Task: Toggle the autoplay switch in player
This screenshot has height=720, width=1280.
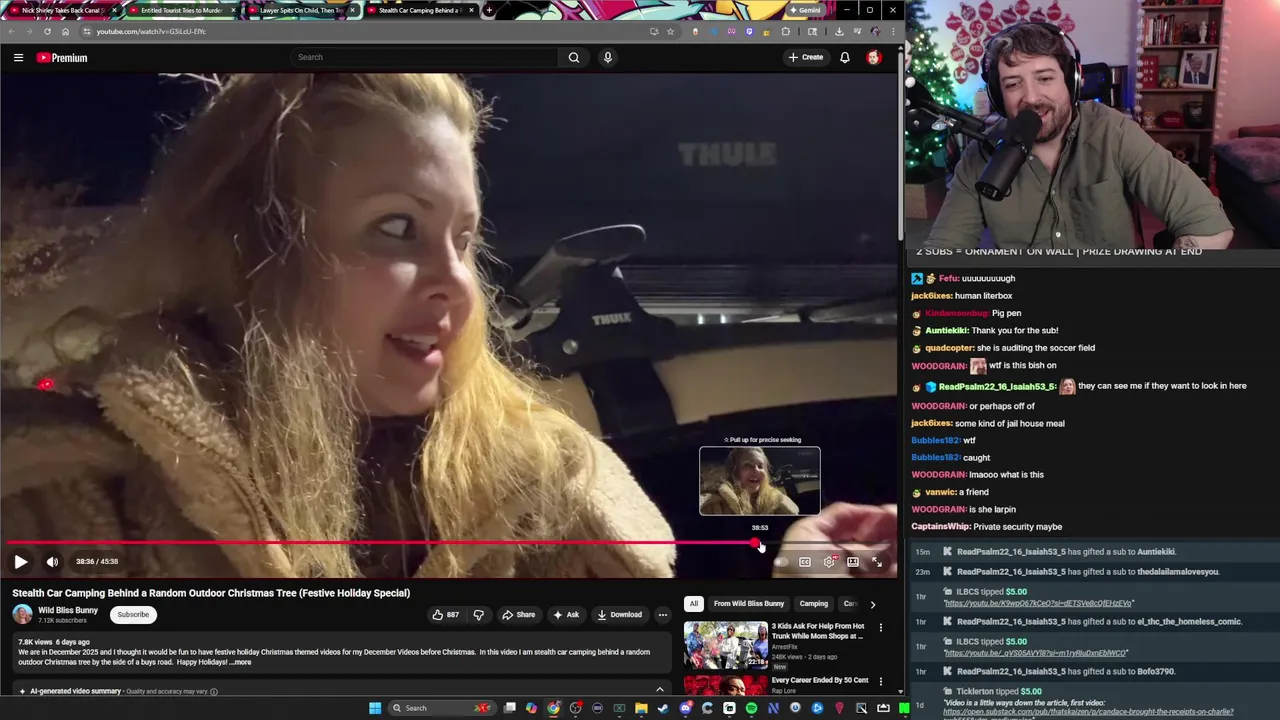Action: (x=781, y=562)
